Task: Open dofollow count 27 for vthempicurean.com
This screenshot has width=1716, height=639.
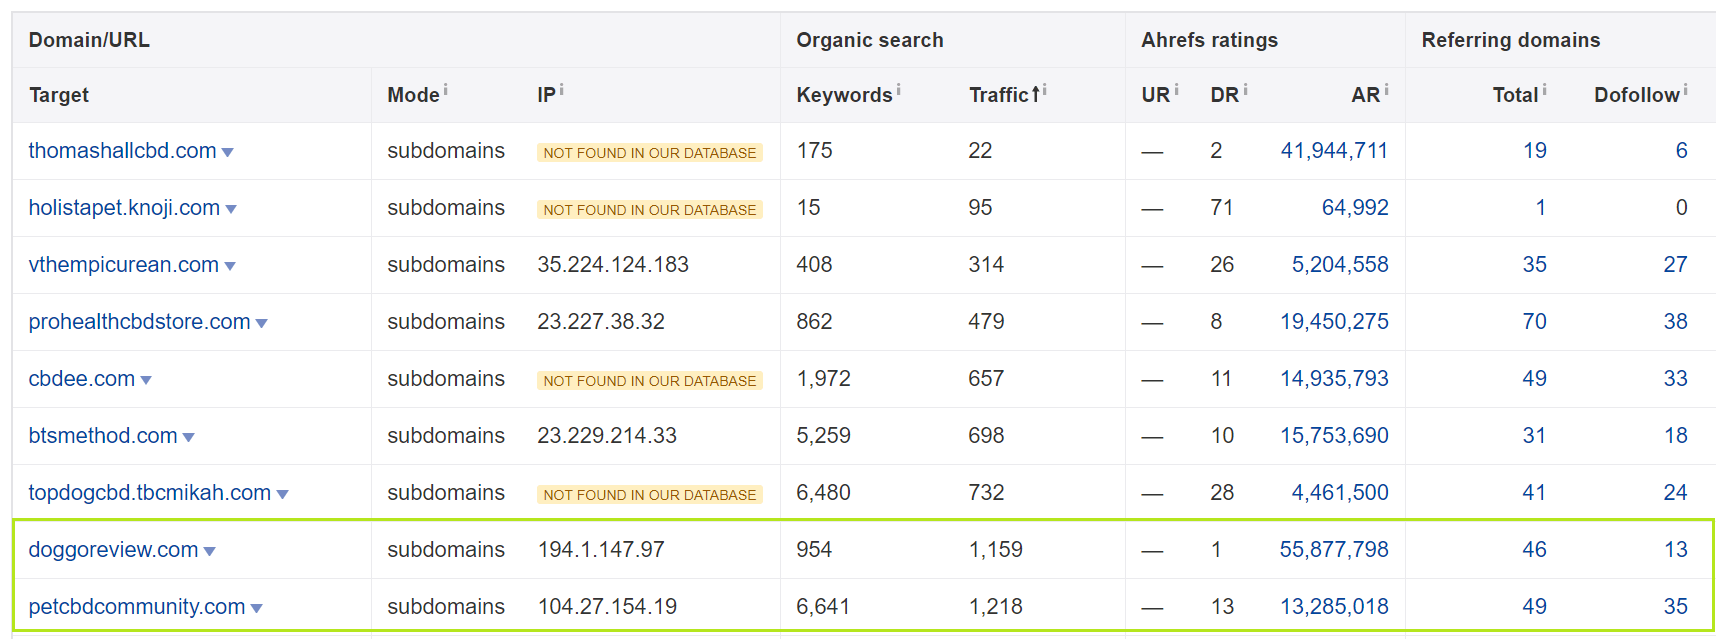Action: 1676,265
